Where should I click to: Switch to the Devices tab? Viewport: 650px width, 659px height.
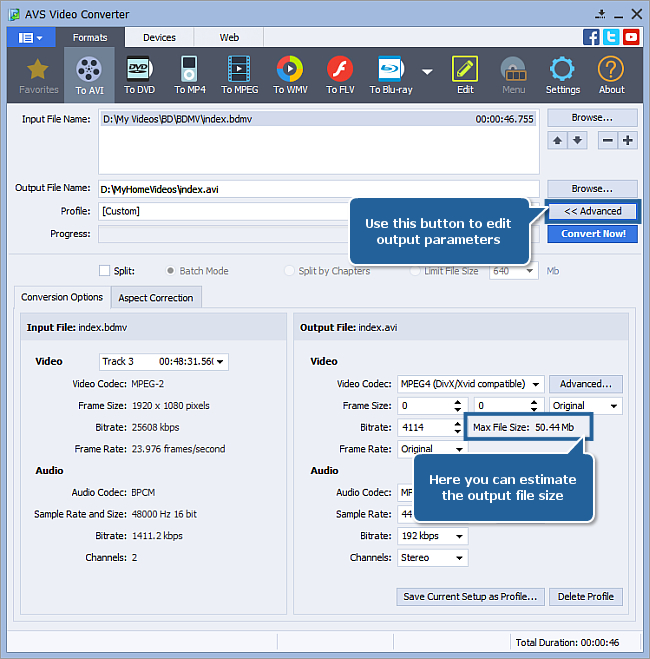(x=159, y=37)
